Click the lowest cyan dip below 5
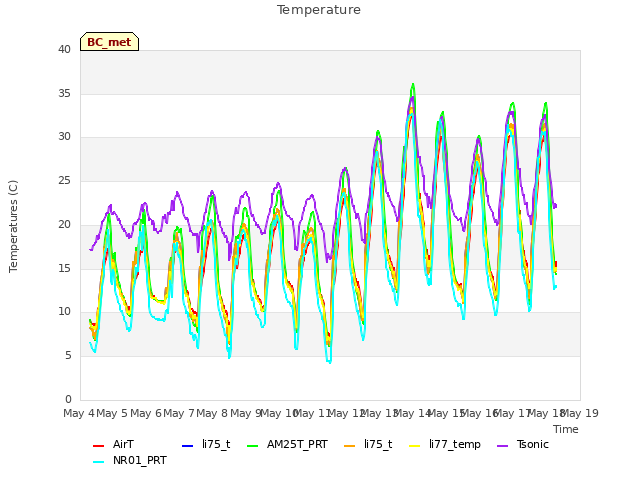640x480 pixels. point(329,362)
